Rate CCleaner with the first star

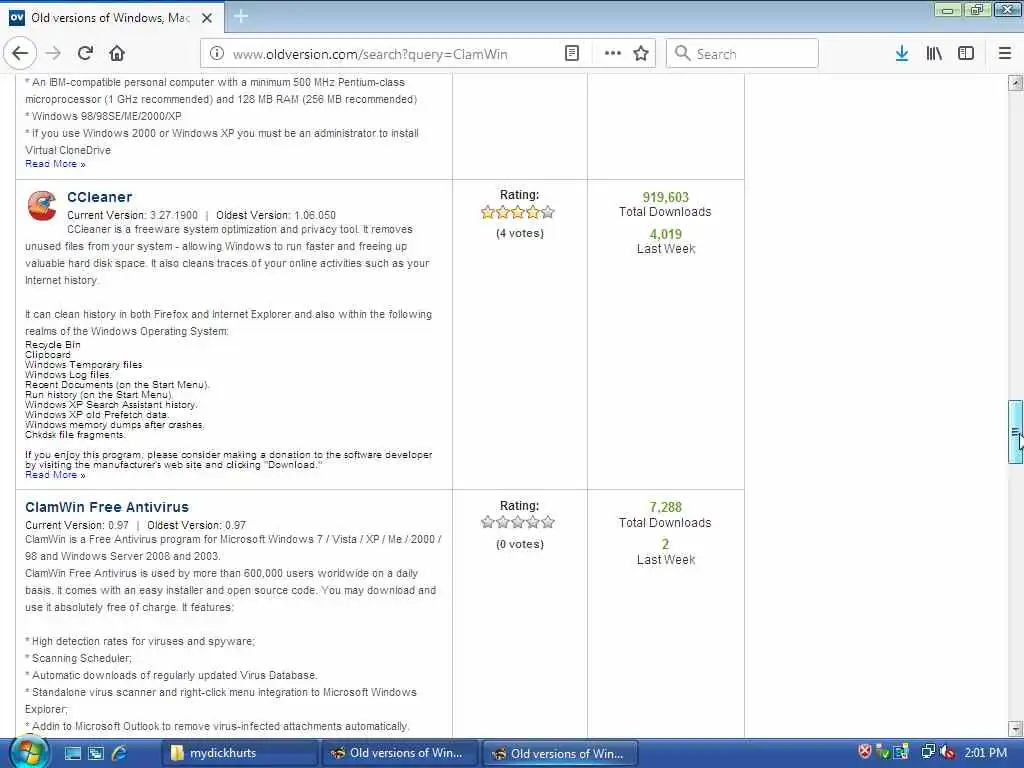coord(488,212)
